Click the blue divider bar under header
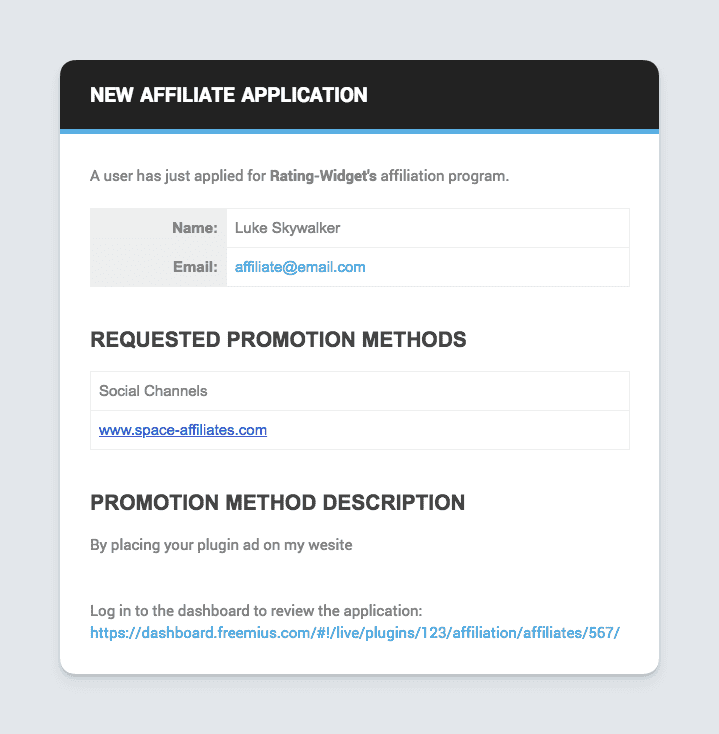 pyautogui.click(x=360, y=132)
